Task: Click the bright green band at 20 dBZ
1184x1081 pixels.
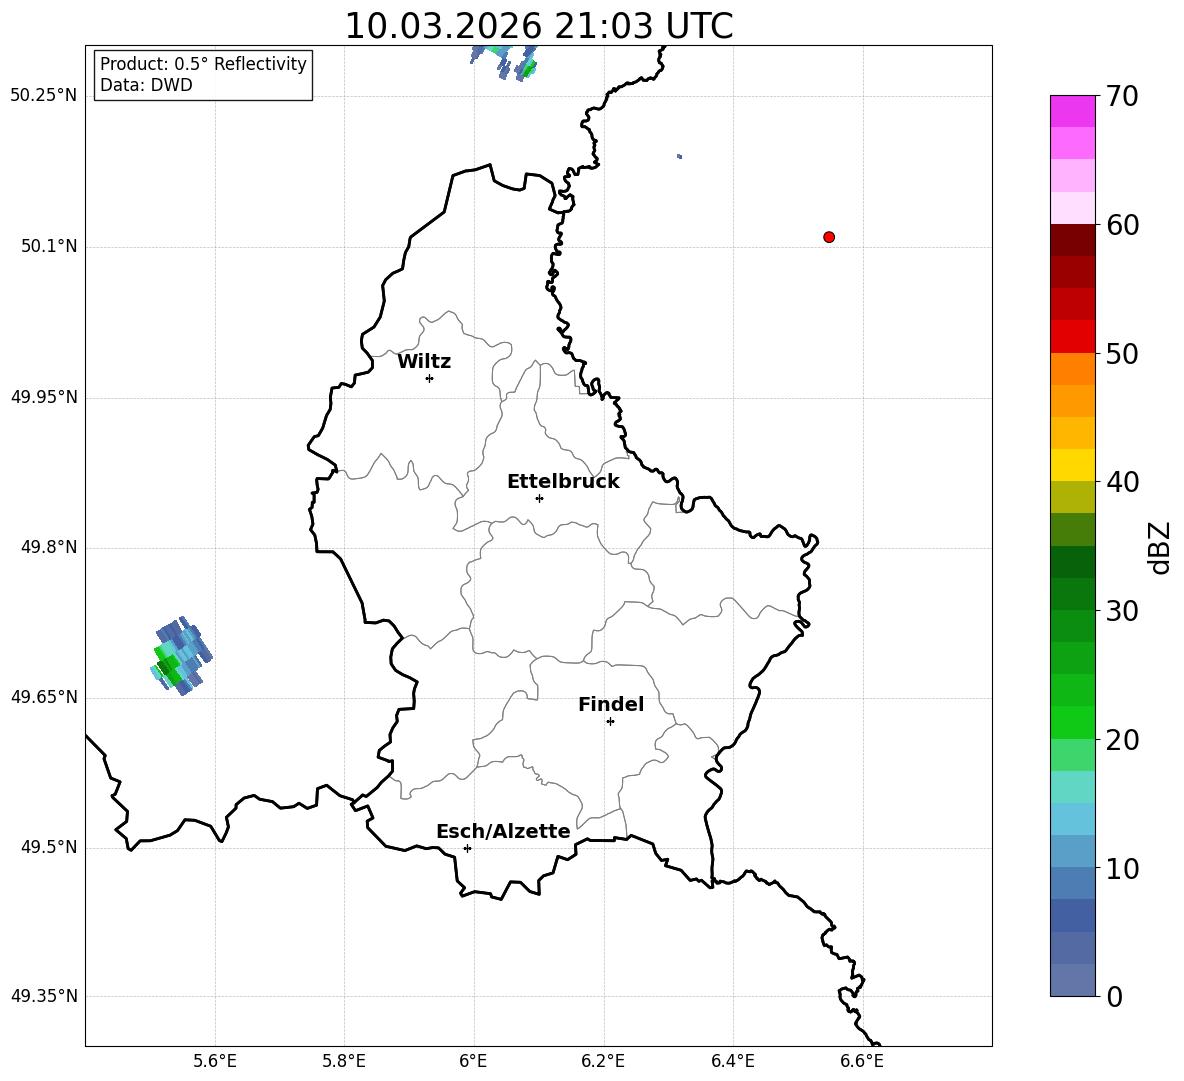Action: 1072,722
